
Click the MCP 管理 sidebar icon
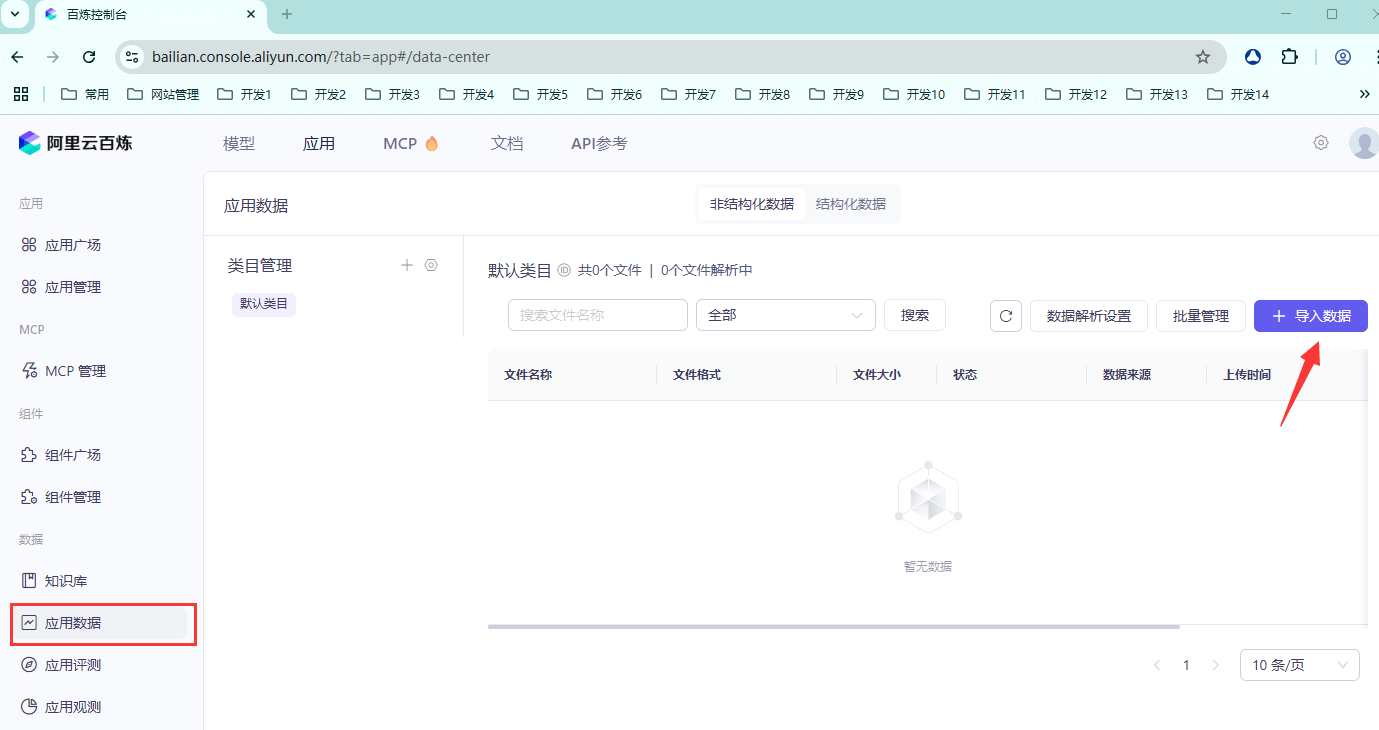pos(29,371)
